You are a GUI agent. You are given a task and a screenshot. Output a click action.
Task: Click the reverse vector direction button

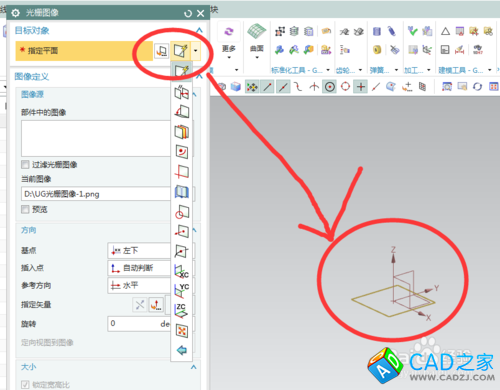tap(140, 304)
